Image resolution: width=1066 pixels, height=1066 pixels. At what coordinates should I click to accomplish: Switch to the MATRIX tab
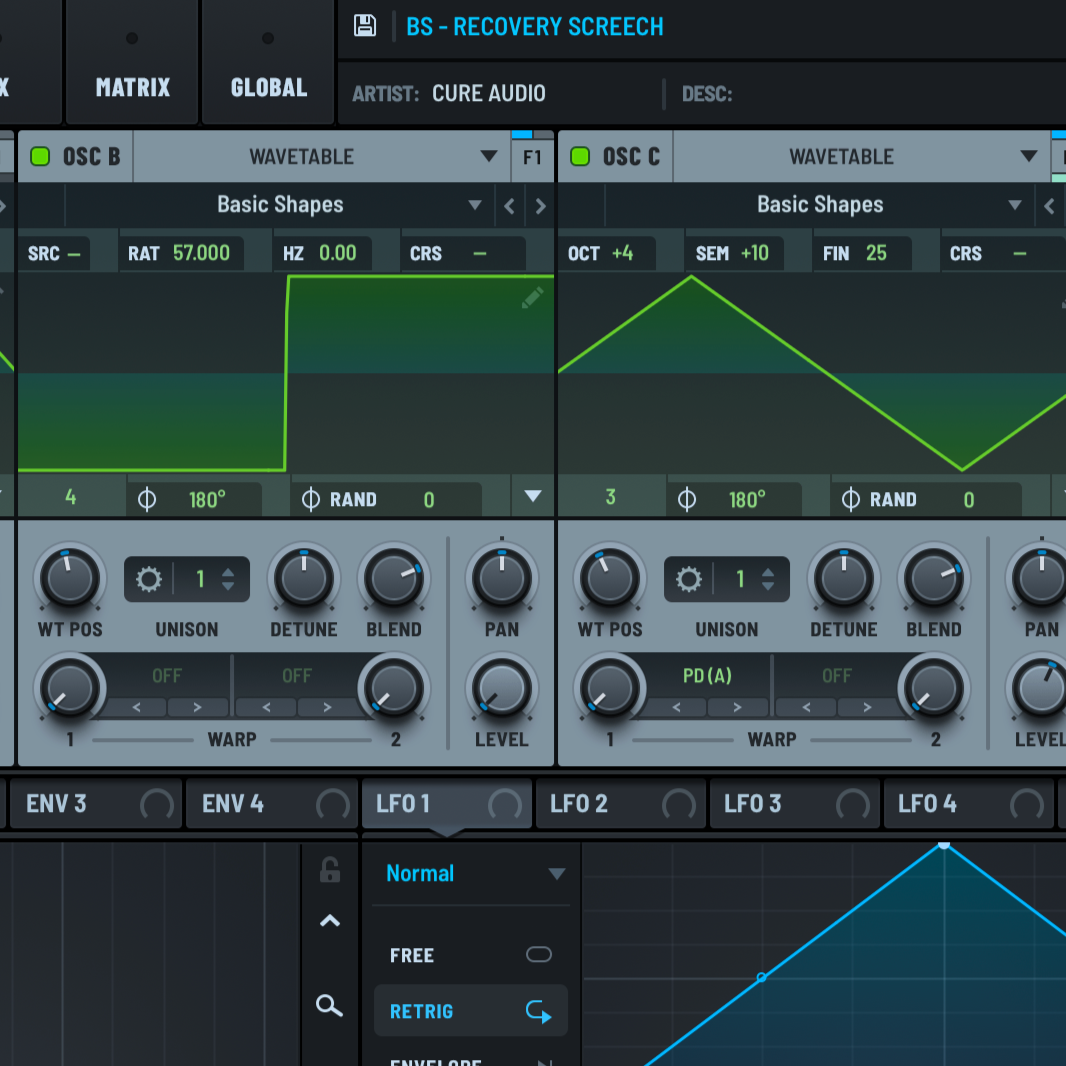pyautogui.click(x=133, y=87)
